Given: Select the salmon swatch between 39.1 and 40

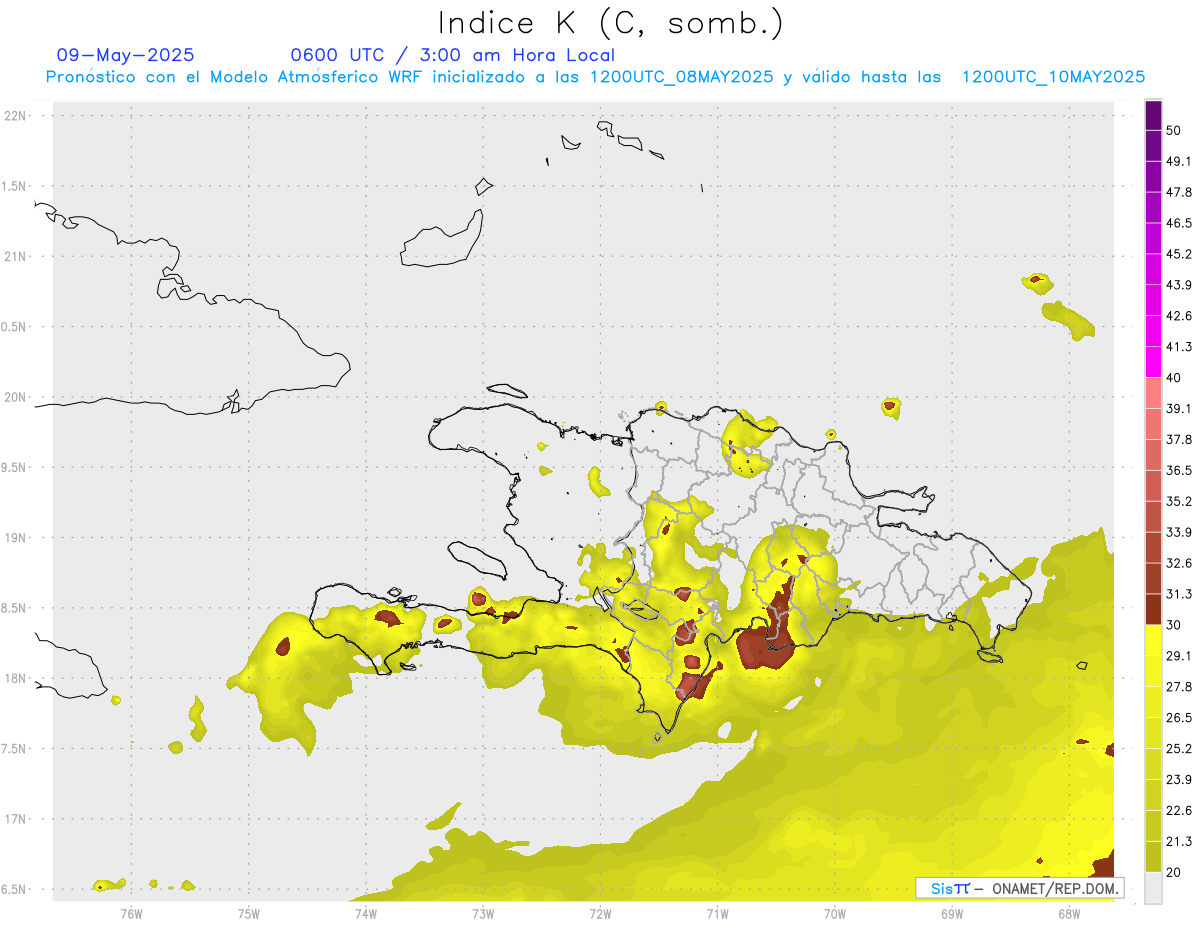Looking at the screenshot, I should [1153, 394].
